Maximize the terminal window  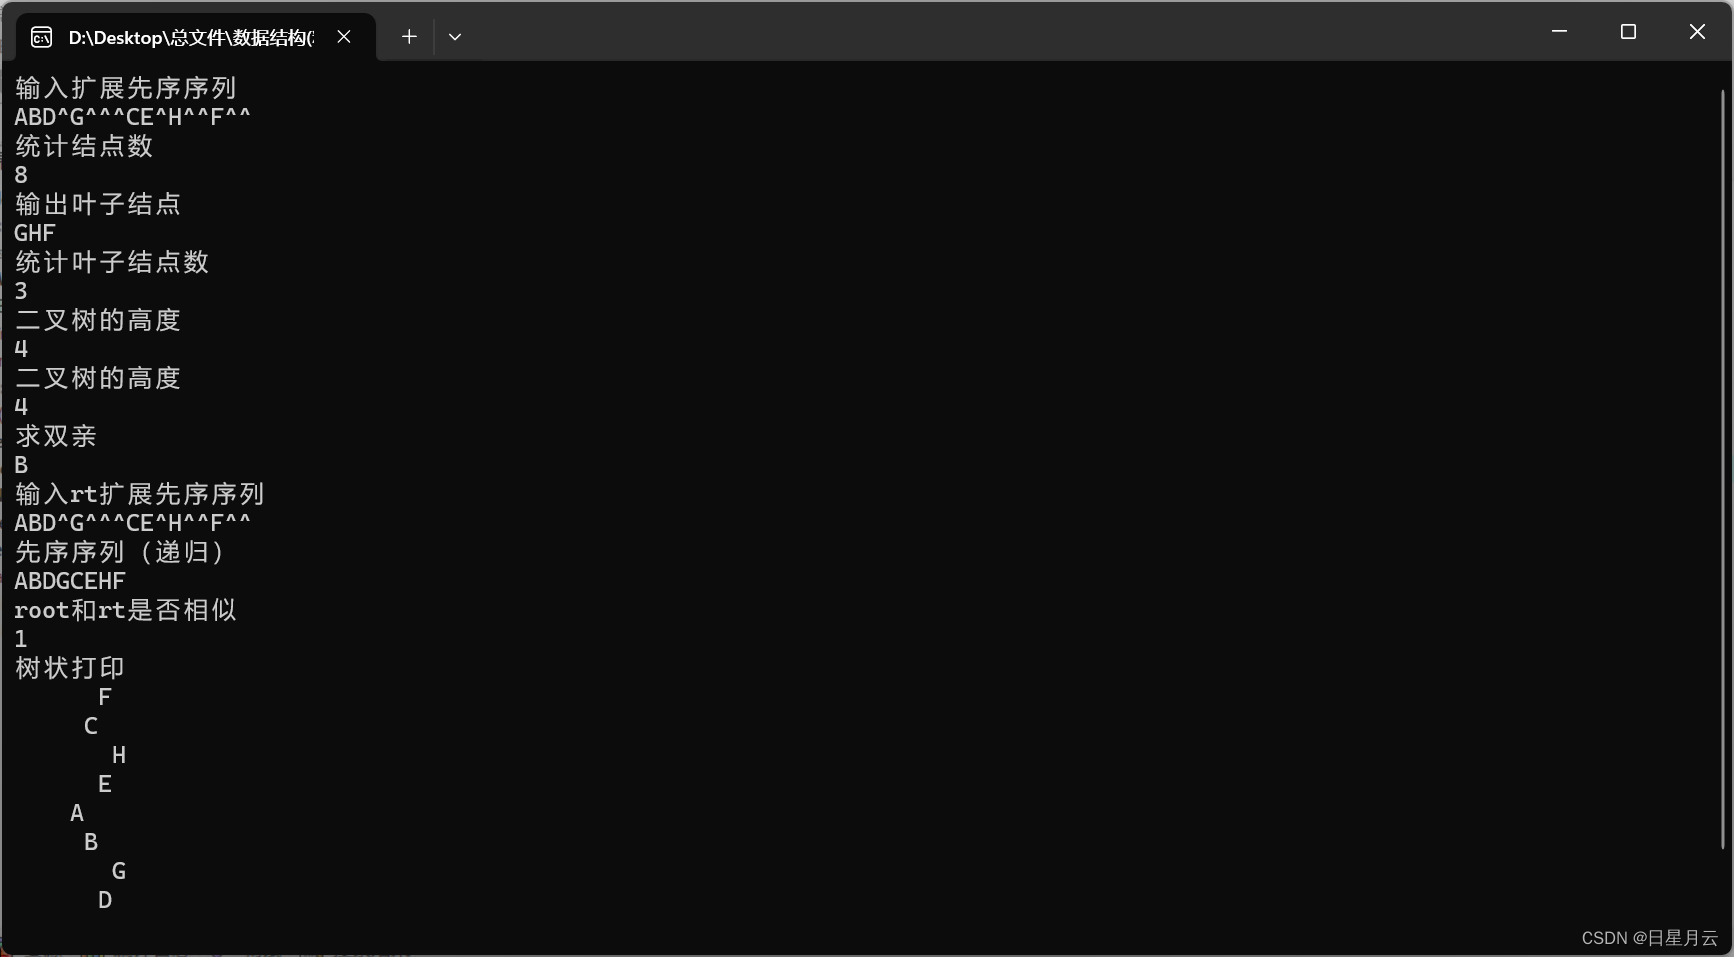click(1628, 32)
